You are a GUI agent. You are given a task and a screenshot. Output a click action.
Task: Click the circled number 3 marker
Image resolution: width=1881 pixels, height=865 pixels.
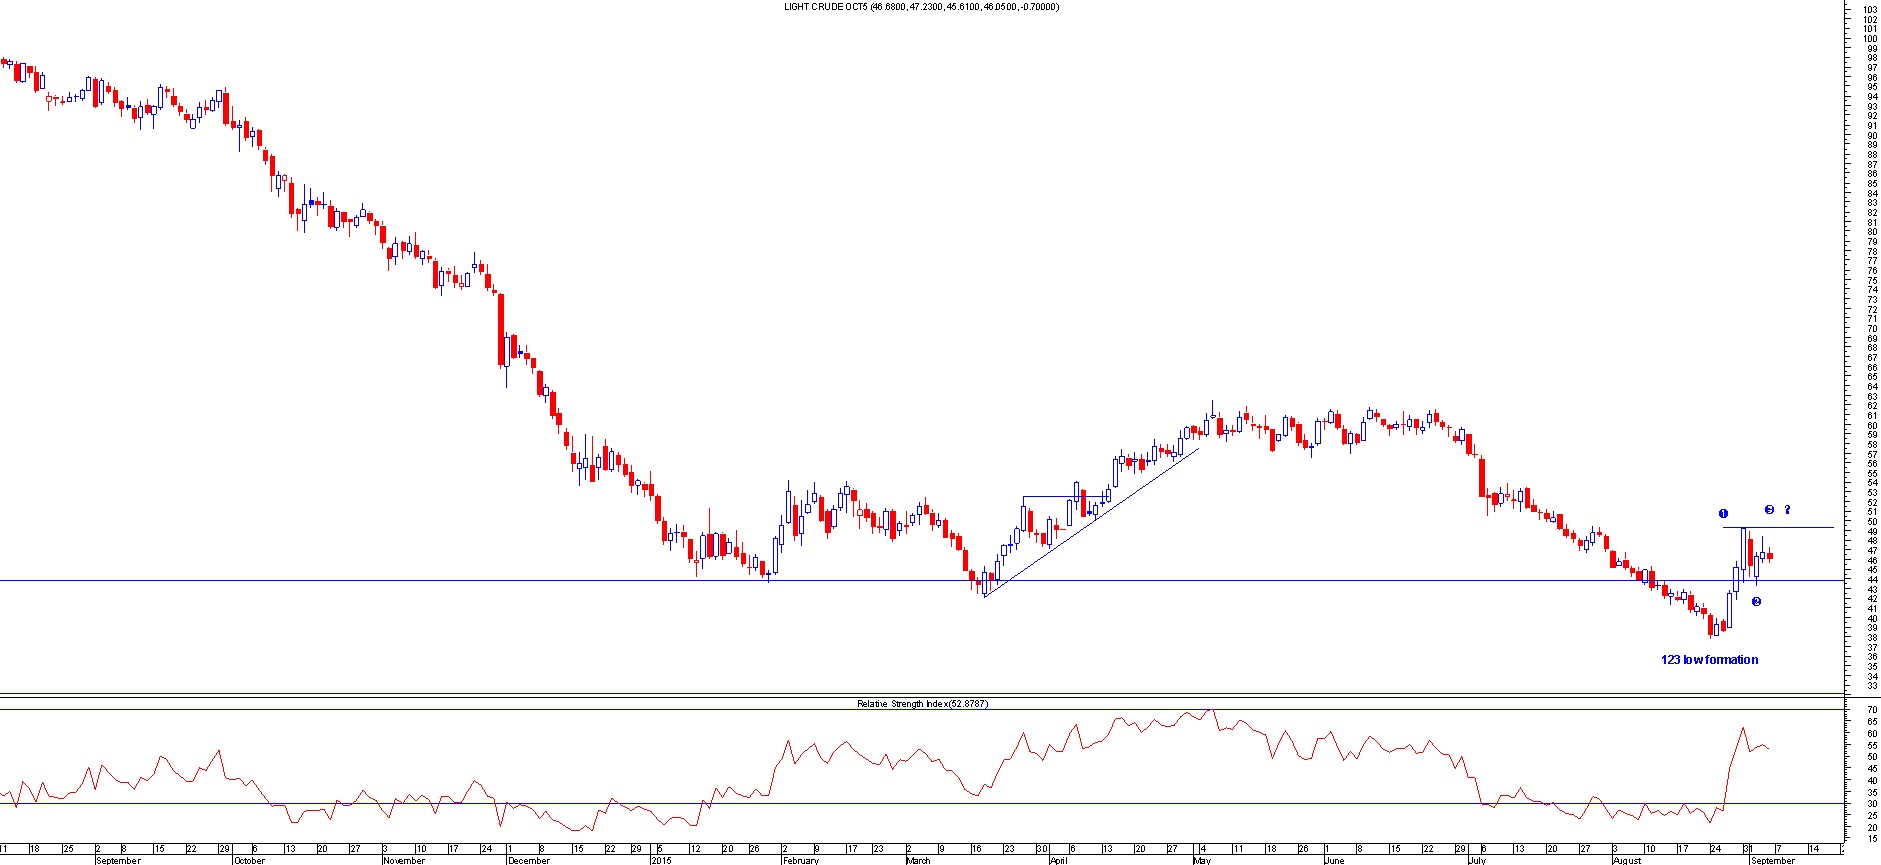coord(1769,510)
